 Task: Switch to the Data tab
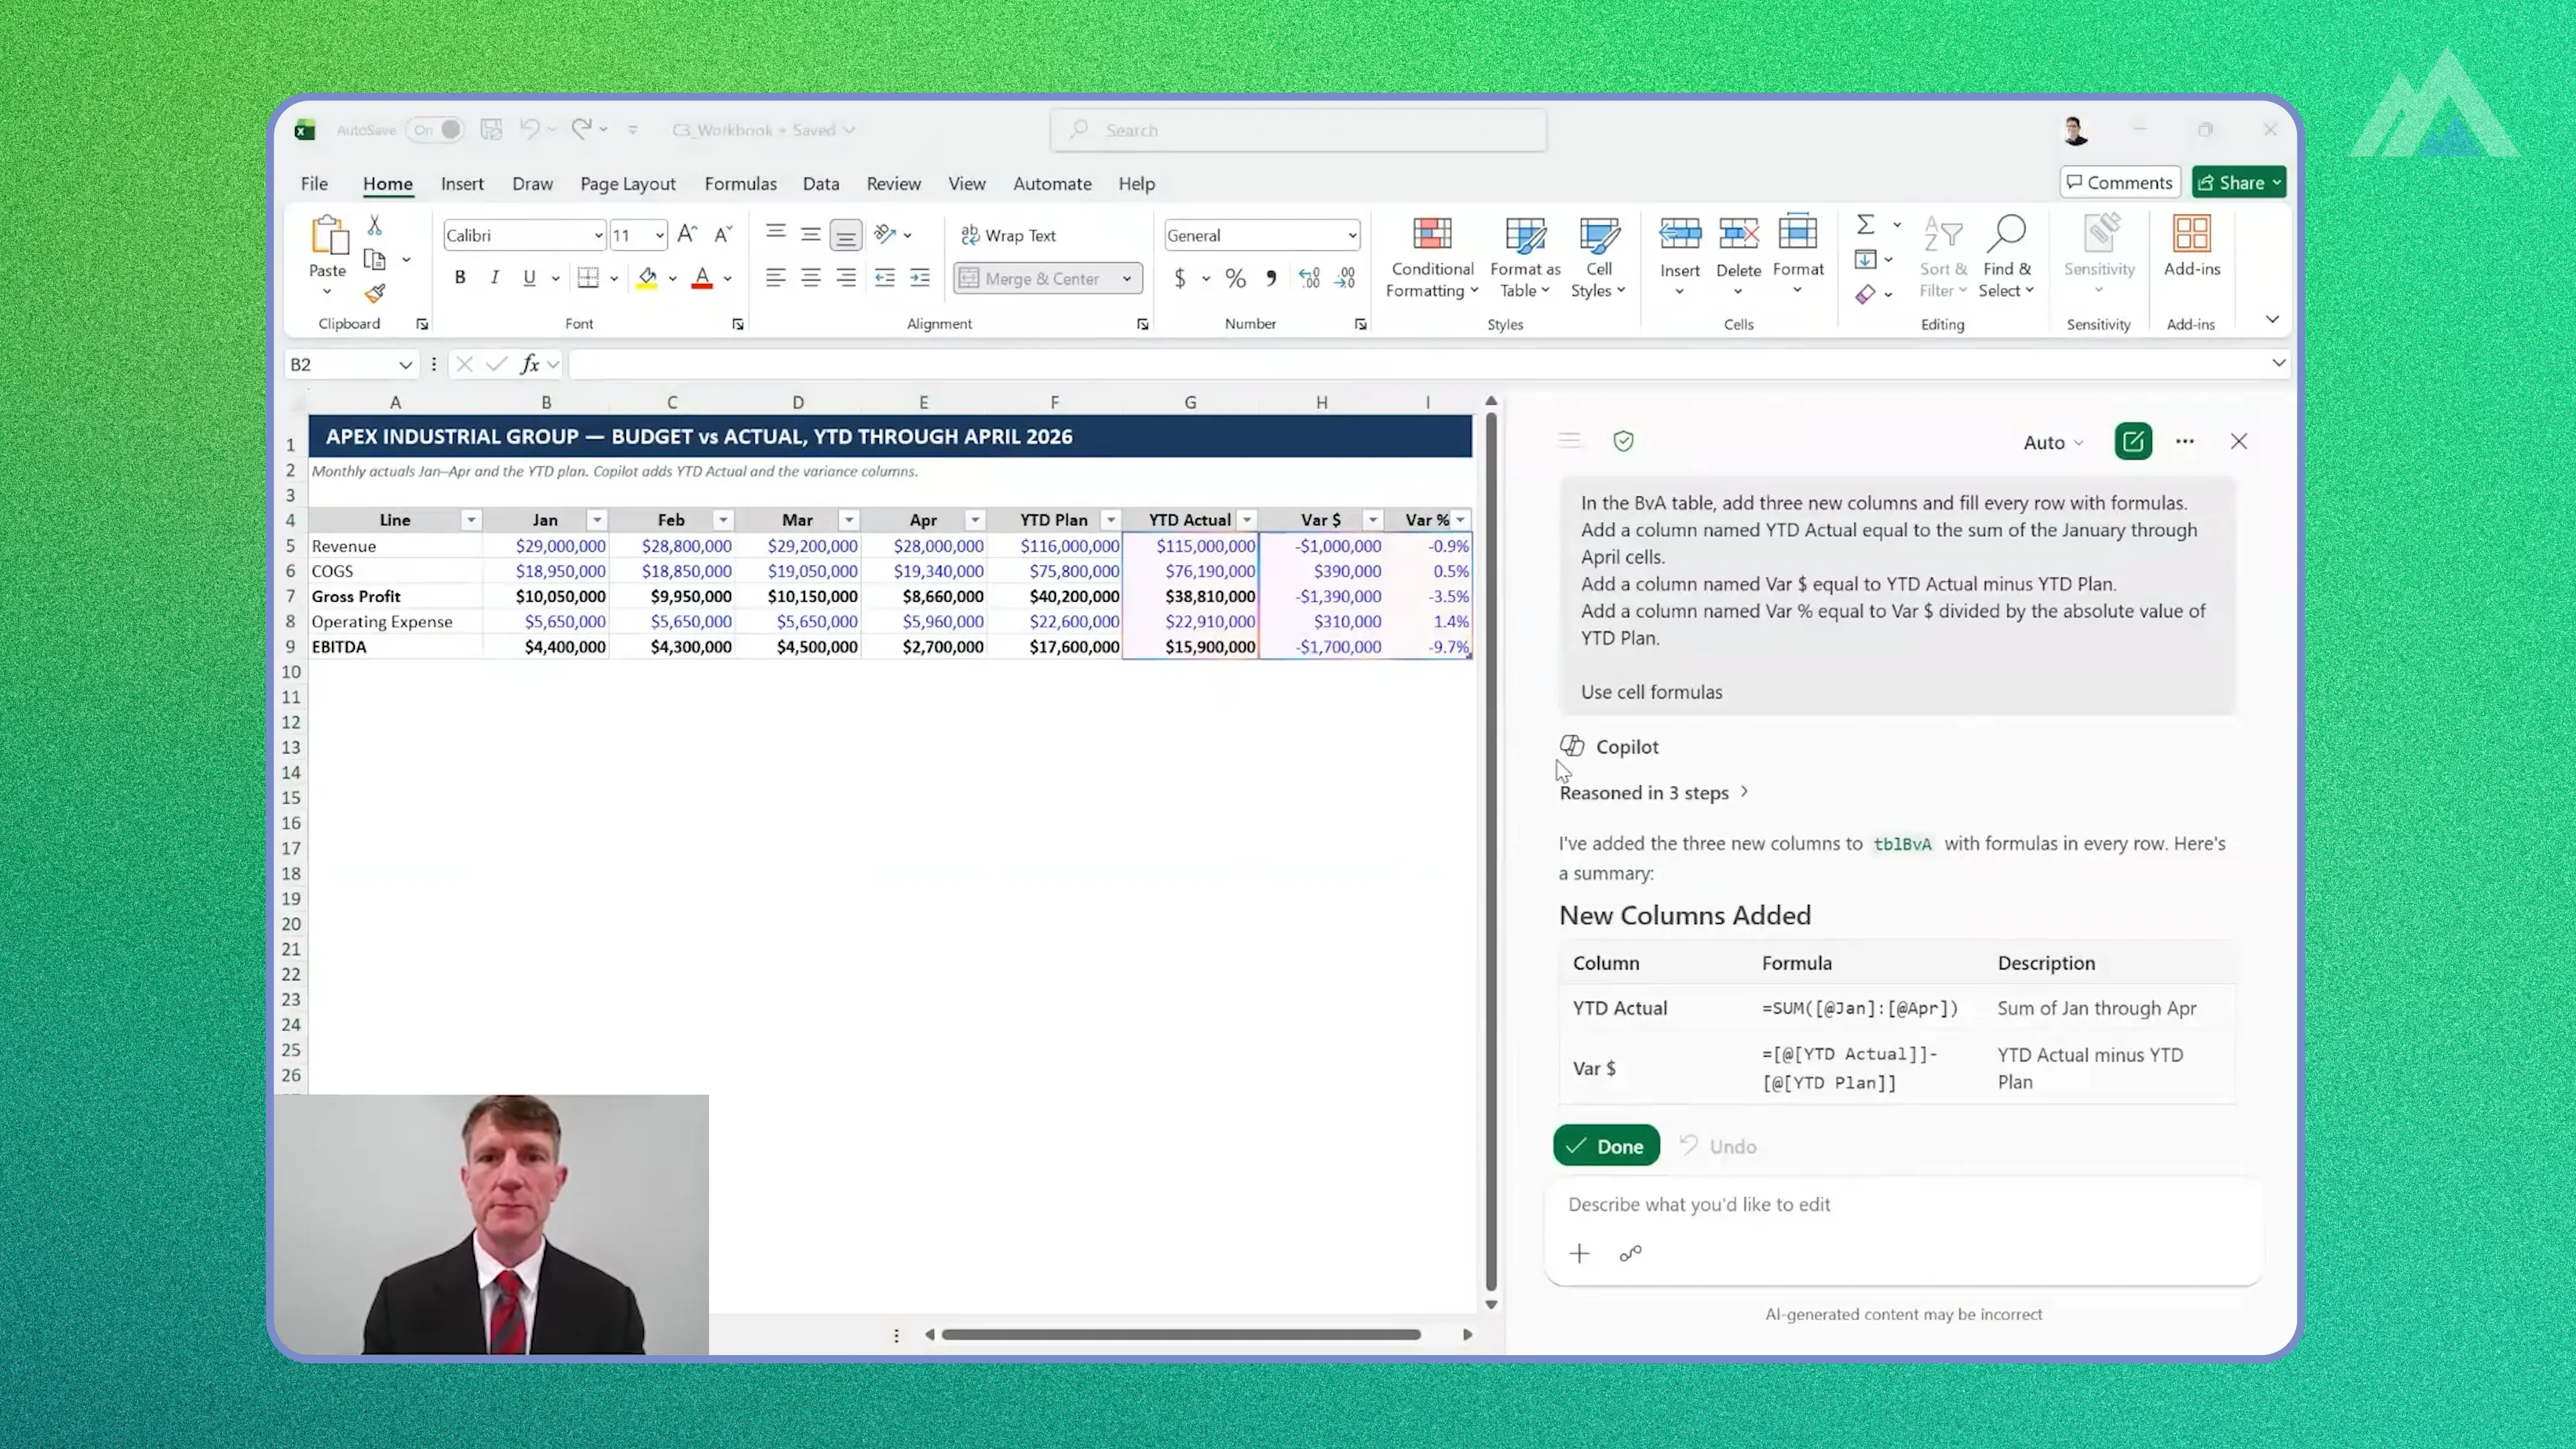pos(821,184)
